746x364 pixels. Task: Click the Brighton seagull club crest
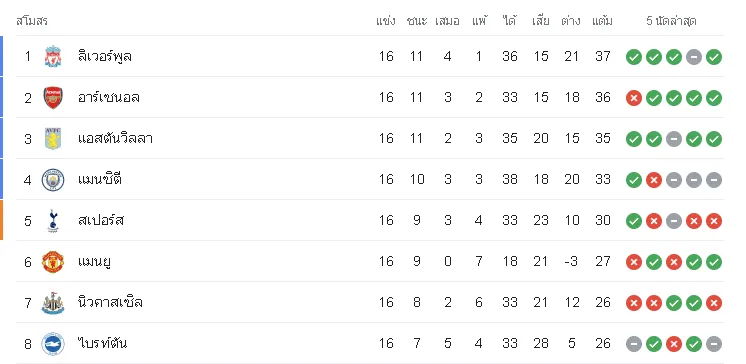coord(53,344)
